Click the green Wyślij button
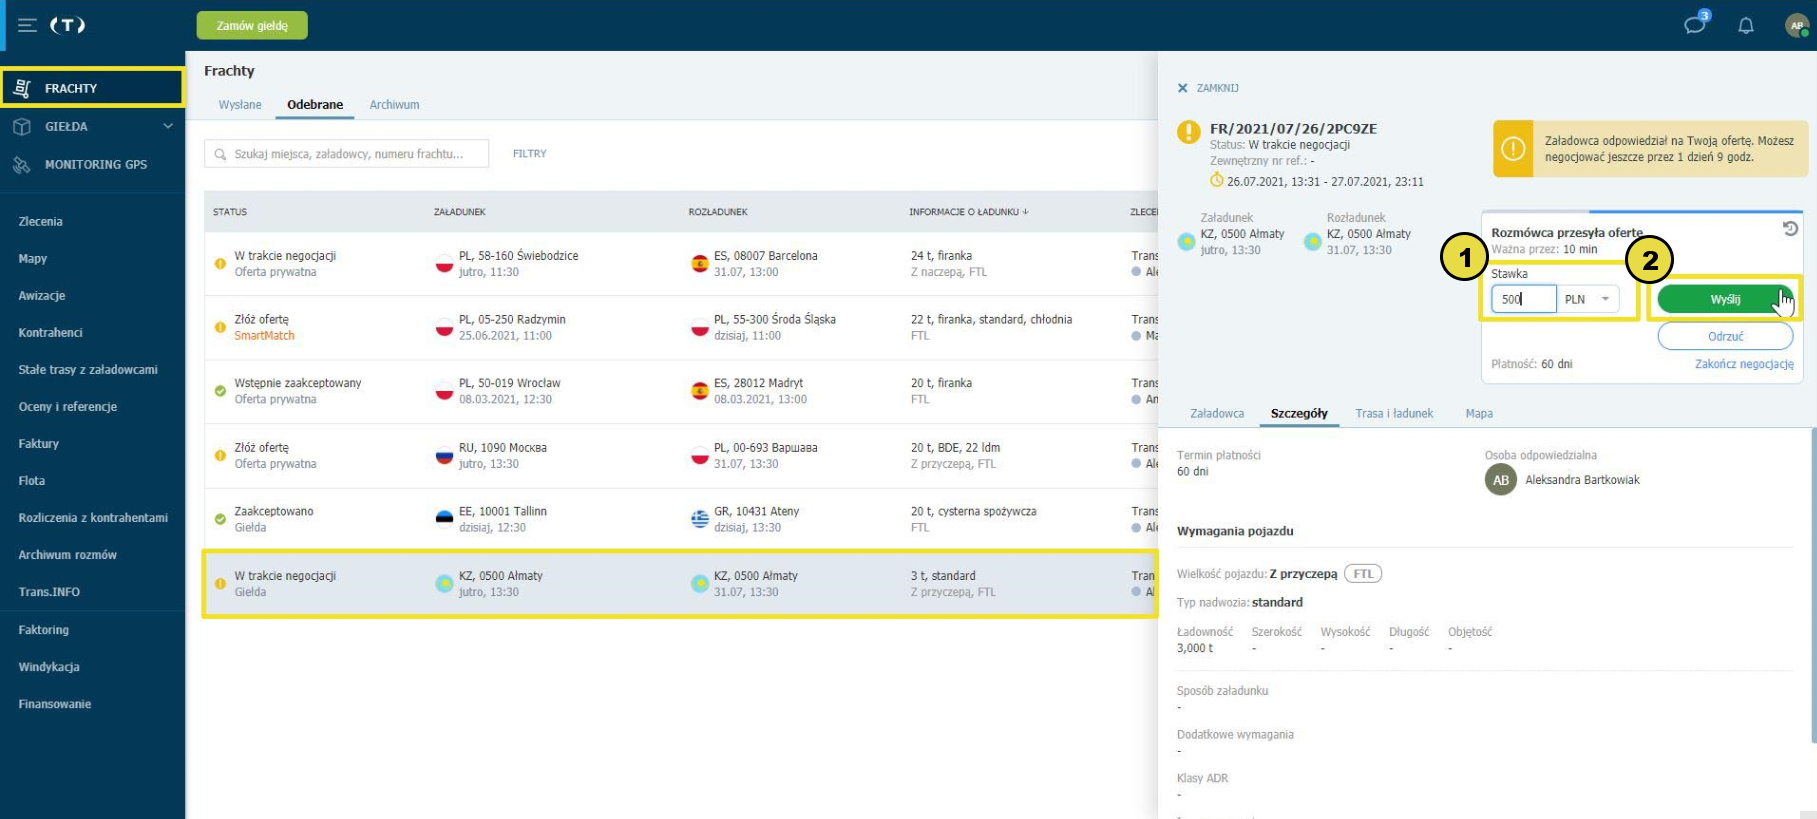1817x819 pixels. [x=1725, y=299]
